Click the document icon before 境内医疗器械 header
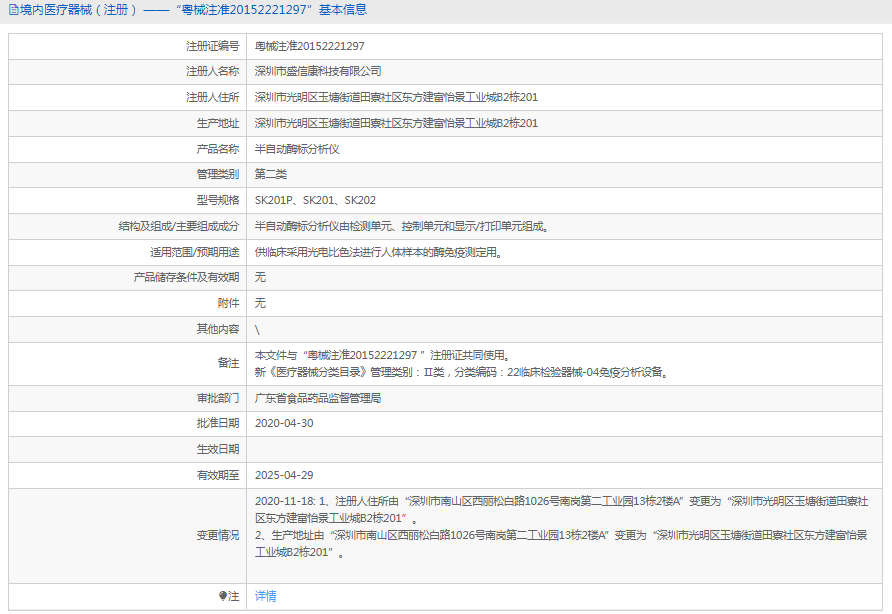The image size is (892, 614). [14, 10]
